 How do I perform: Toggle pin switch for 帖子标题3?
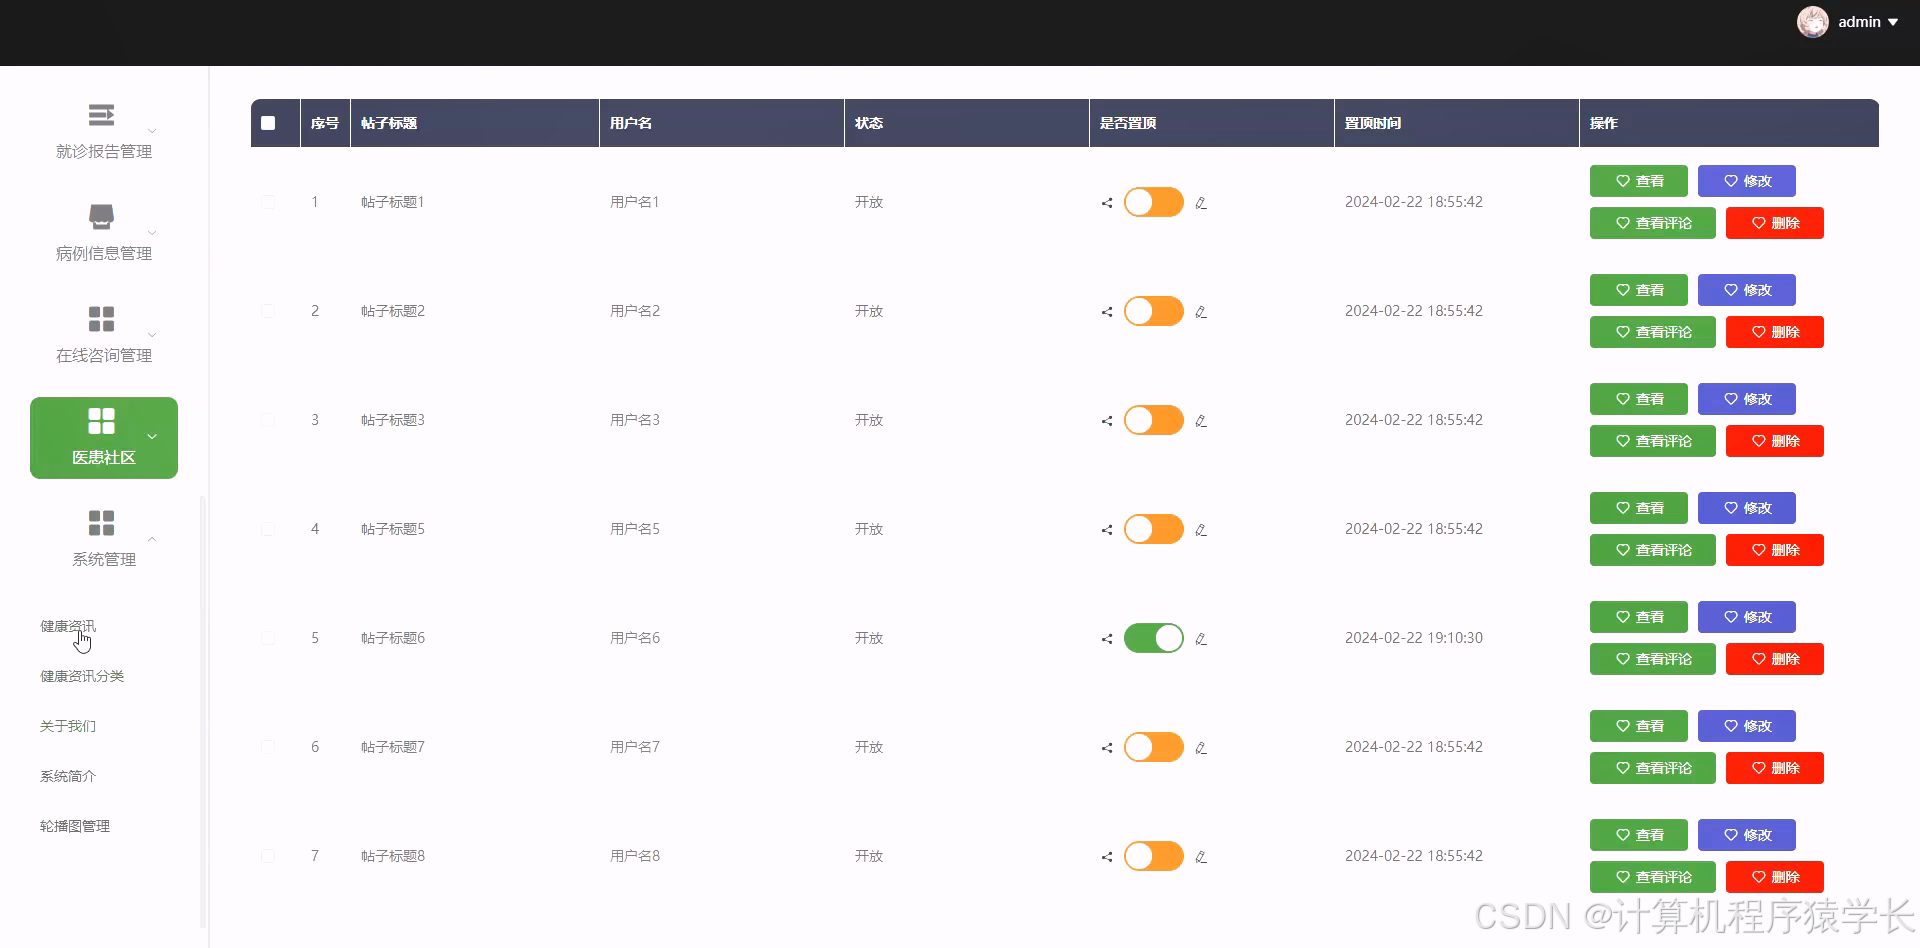coord(1154,420)
